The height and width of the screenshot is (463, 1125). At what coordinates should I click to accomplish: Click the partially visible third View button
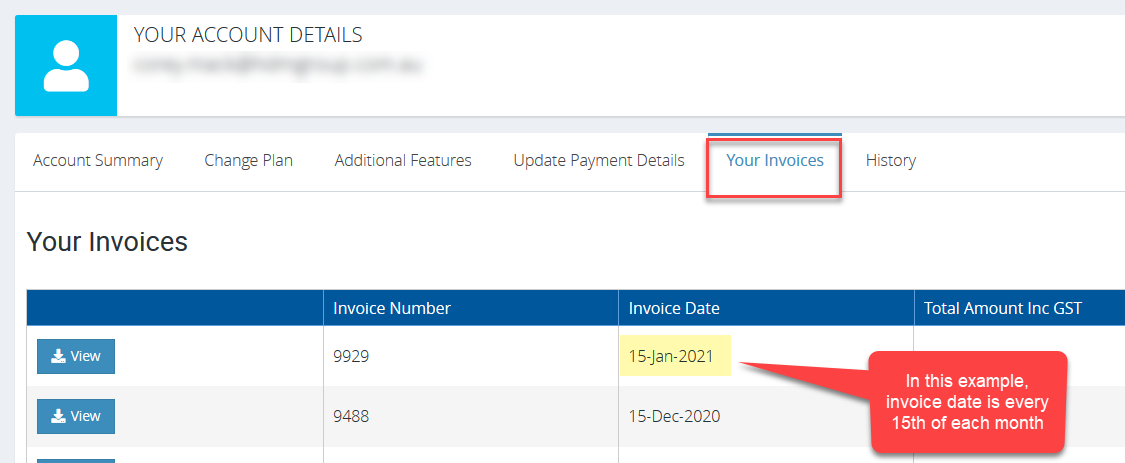pos(76,460)
